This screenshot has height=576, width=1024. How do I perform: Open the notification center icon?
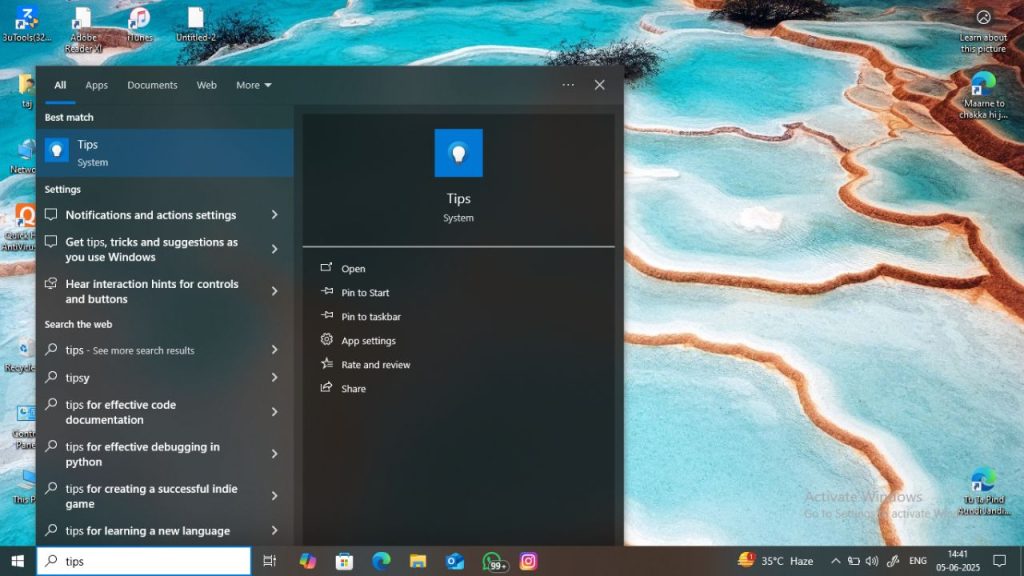(999, 561)
